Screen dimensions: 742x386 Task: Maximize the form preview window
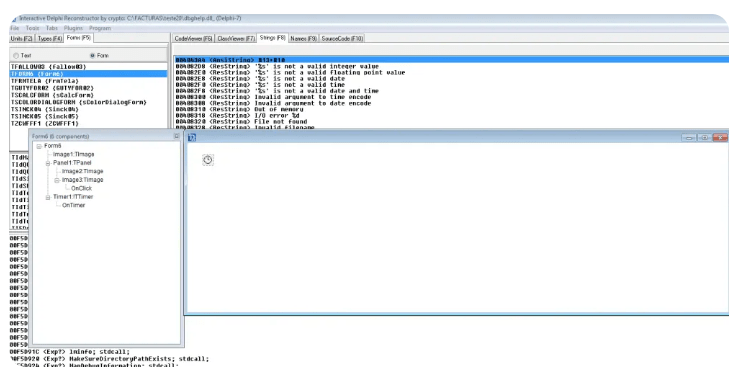(704, 138)
